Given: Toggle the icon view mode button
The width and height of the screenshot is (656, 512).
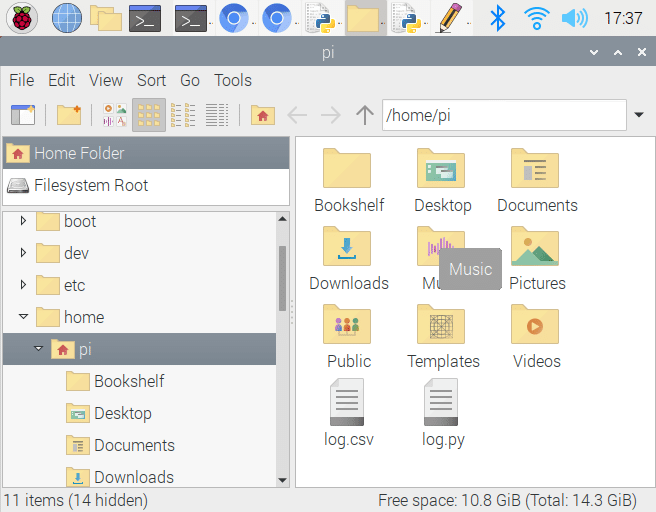Looking at the screenshot, I should [148, 115].
